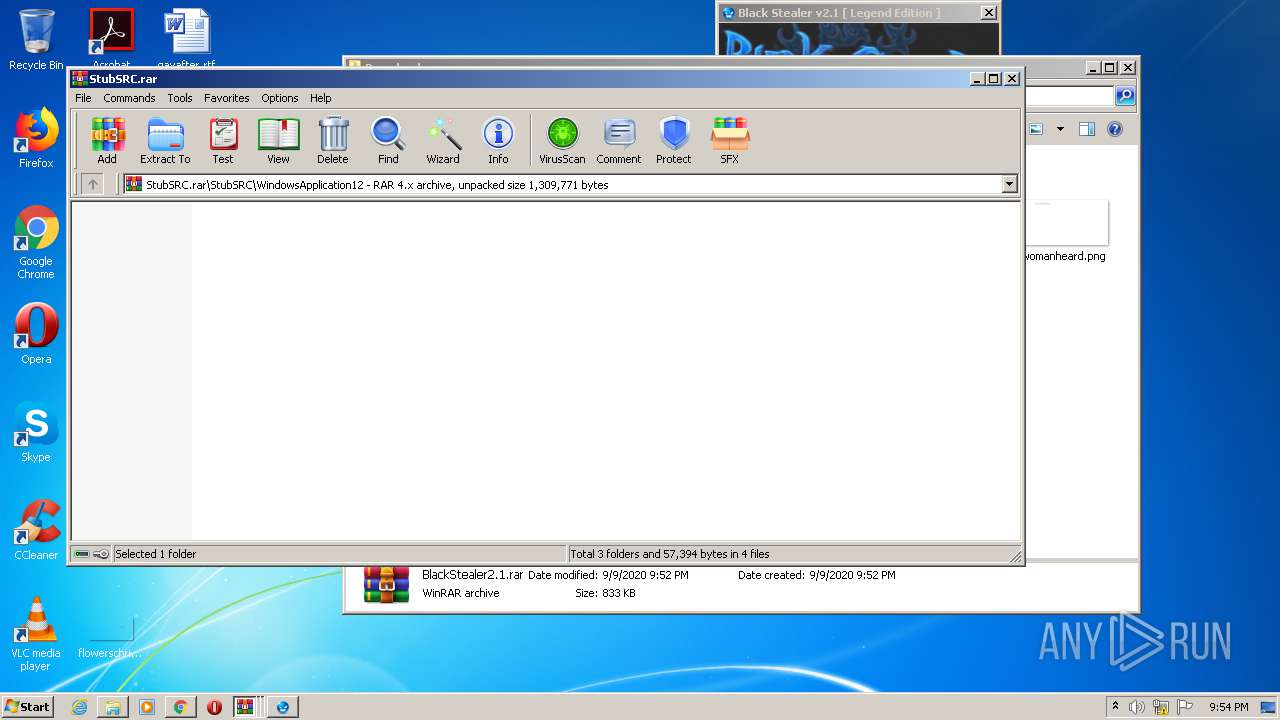Click the View book icon
1280x720 pixels.
click(x=278, y=140)
